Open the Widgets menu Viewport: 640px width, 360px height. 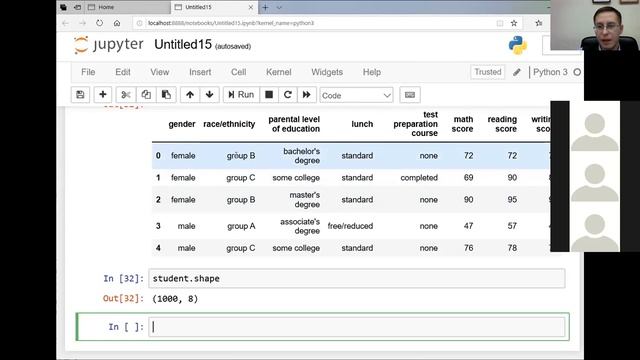pyautogui.click(x=327, y=72)
